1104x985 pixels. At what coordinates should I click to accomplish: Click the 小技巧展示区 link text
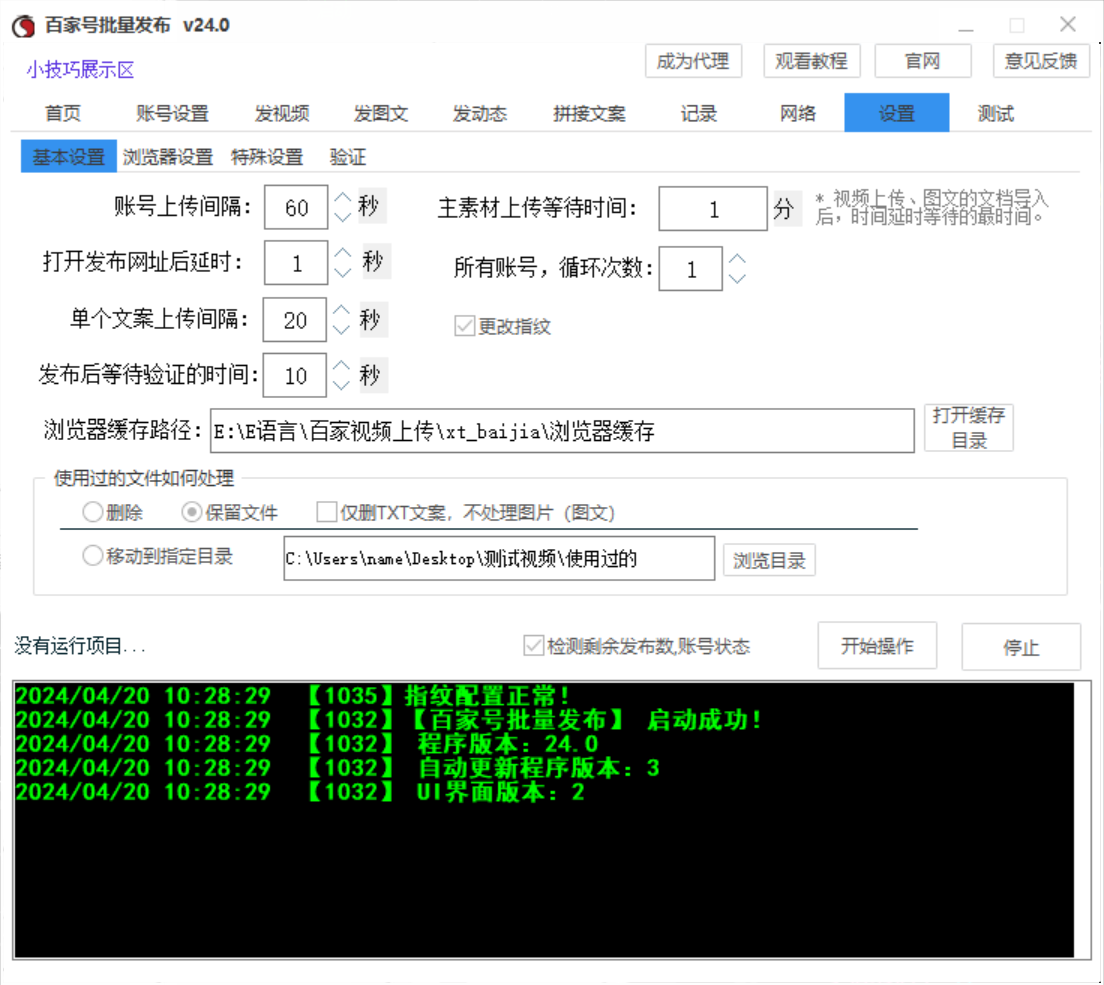tap(80, 70)
